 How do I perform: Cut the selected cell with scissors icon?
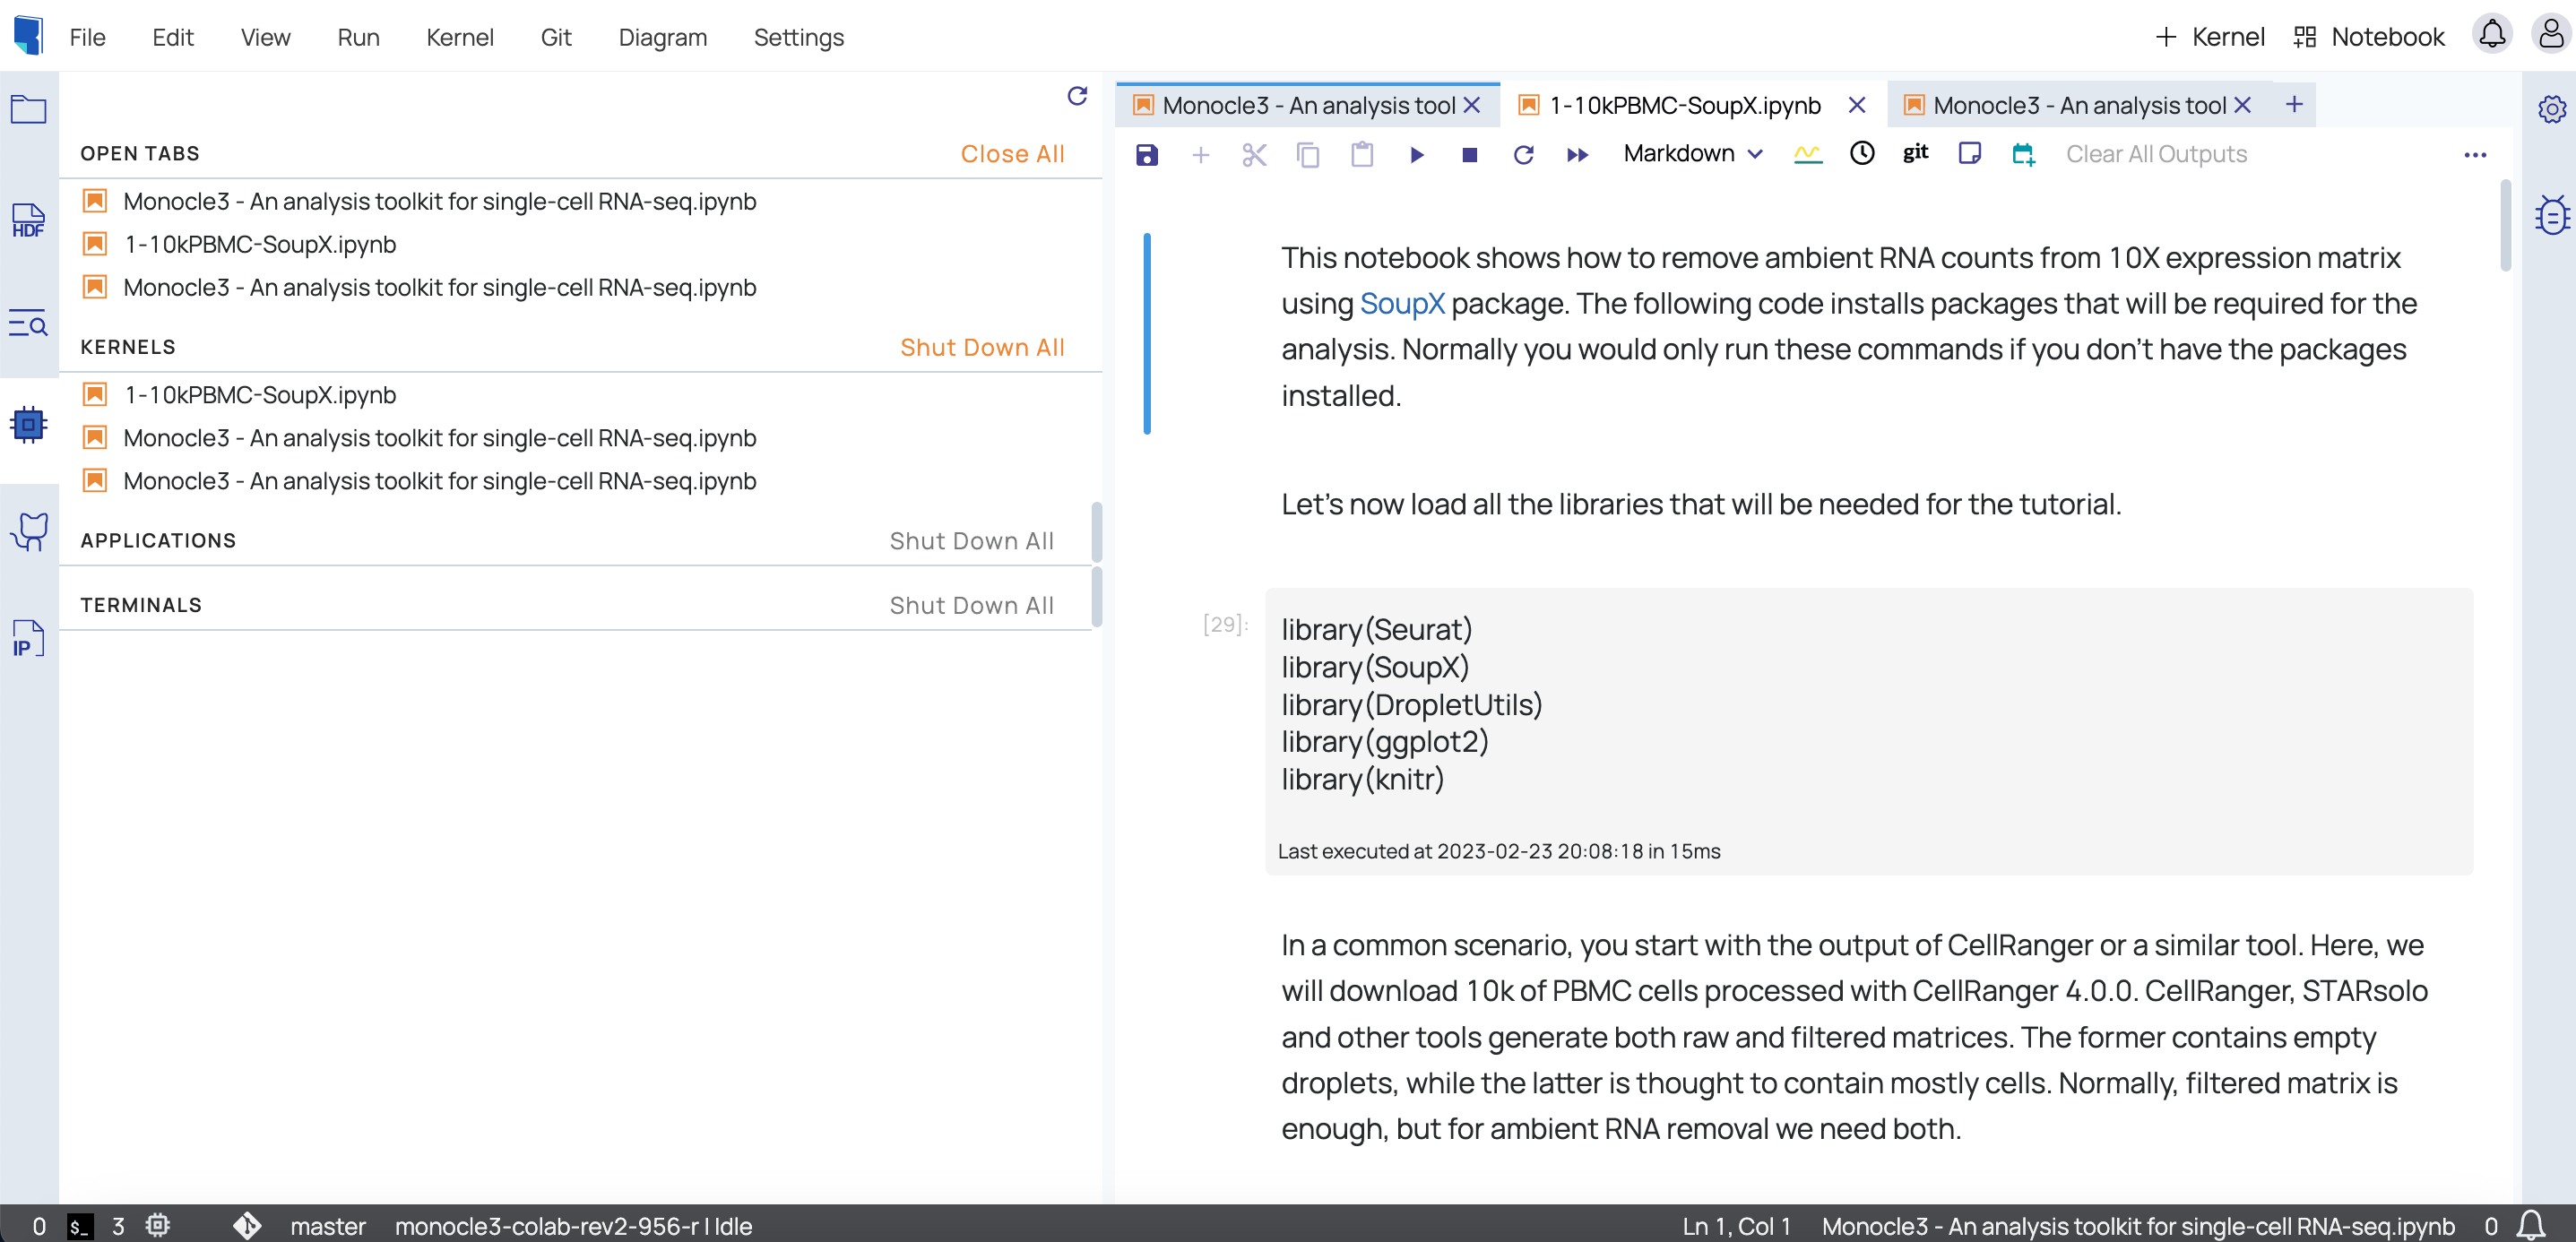tap(1254, 154)
